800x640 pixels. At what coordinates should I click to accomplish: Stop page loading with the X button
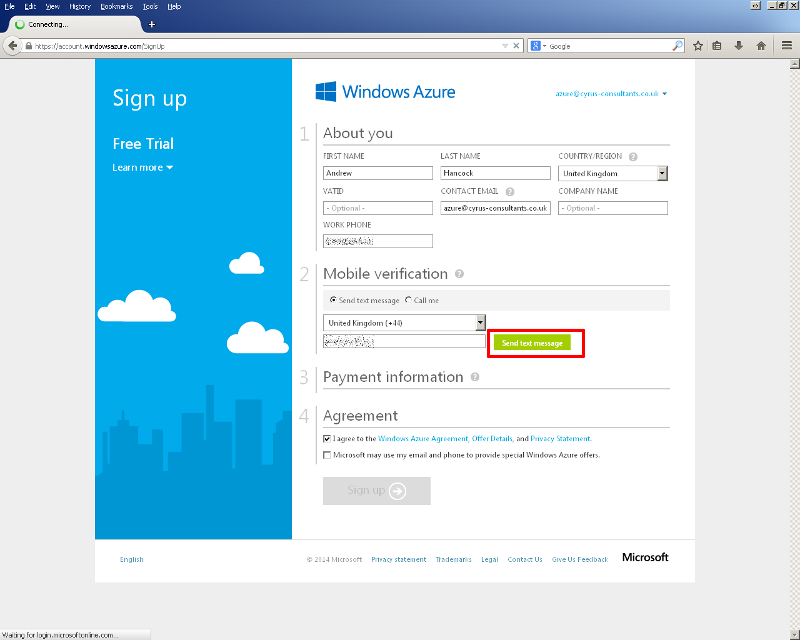[516, 46]
